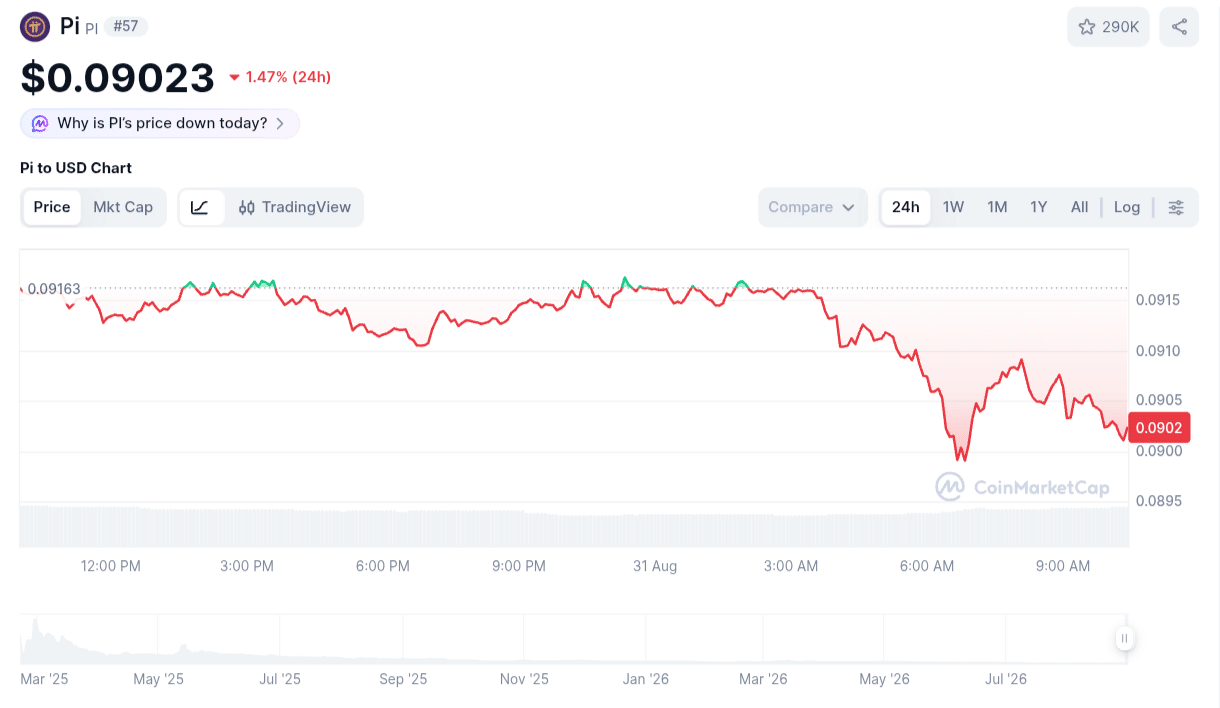Screen dimensions: 1220x708
Task: Click the Pi coin logo icon
Action: point(35,26)
